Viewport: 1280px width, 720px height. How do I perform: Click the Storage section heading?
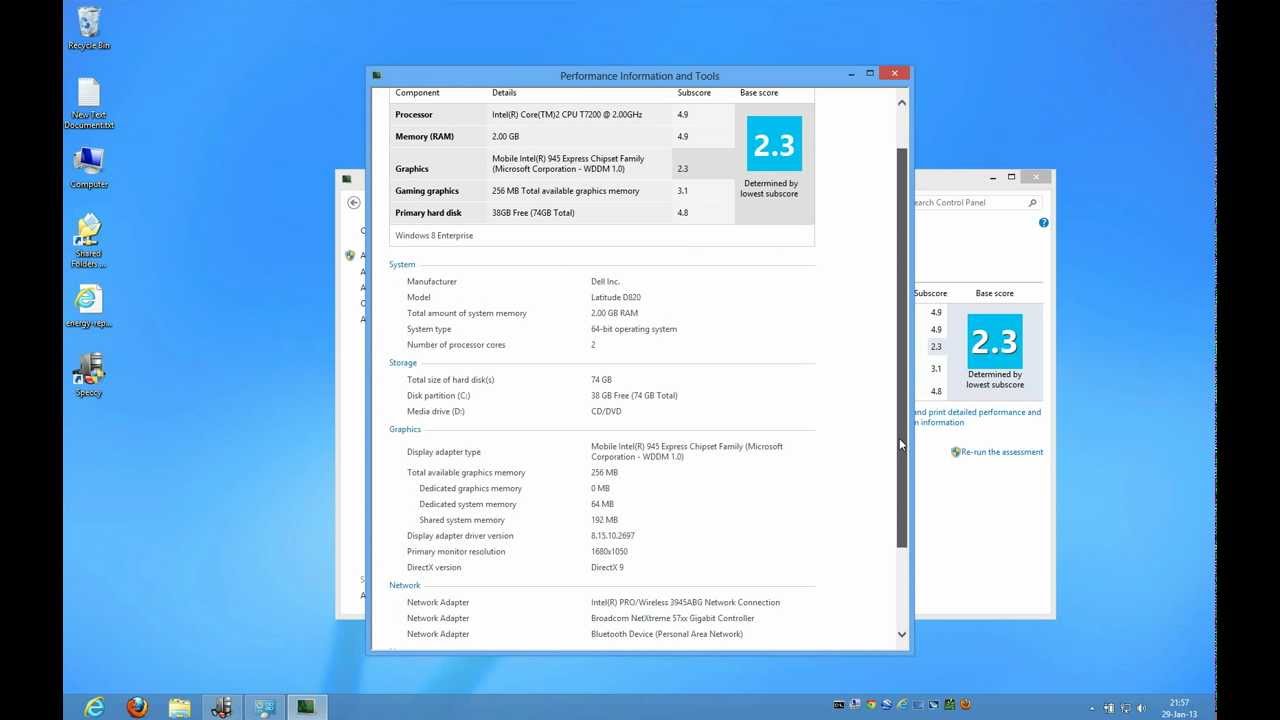403,363
